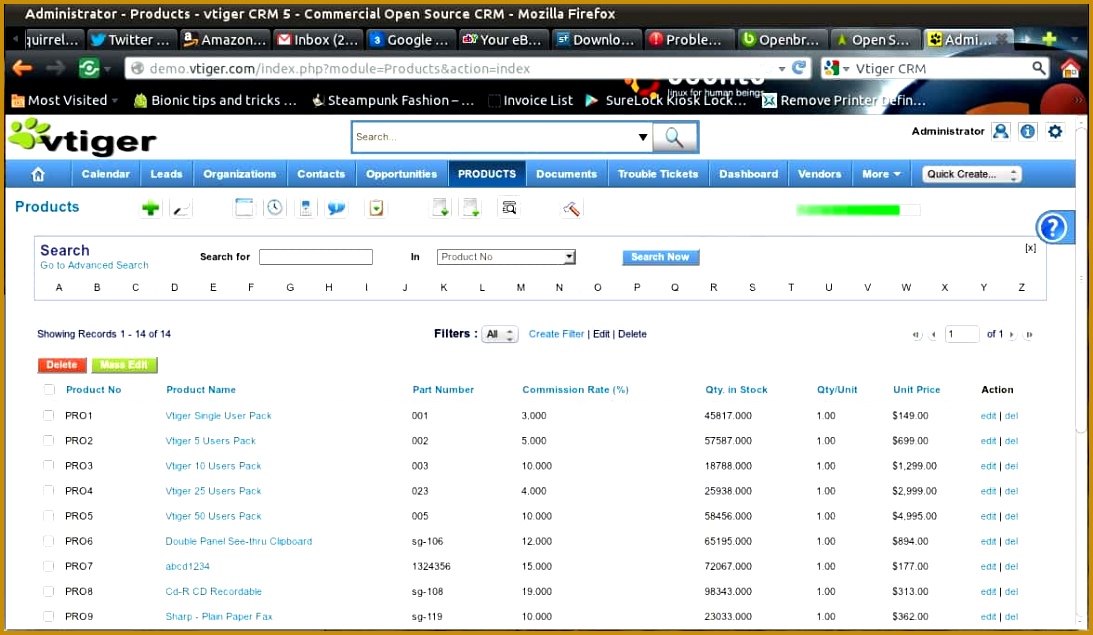
Task: Click the pencil search/edit toolbar icon
Action: tap(181, 208)
